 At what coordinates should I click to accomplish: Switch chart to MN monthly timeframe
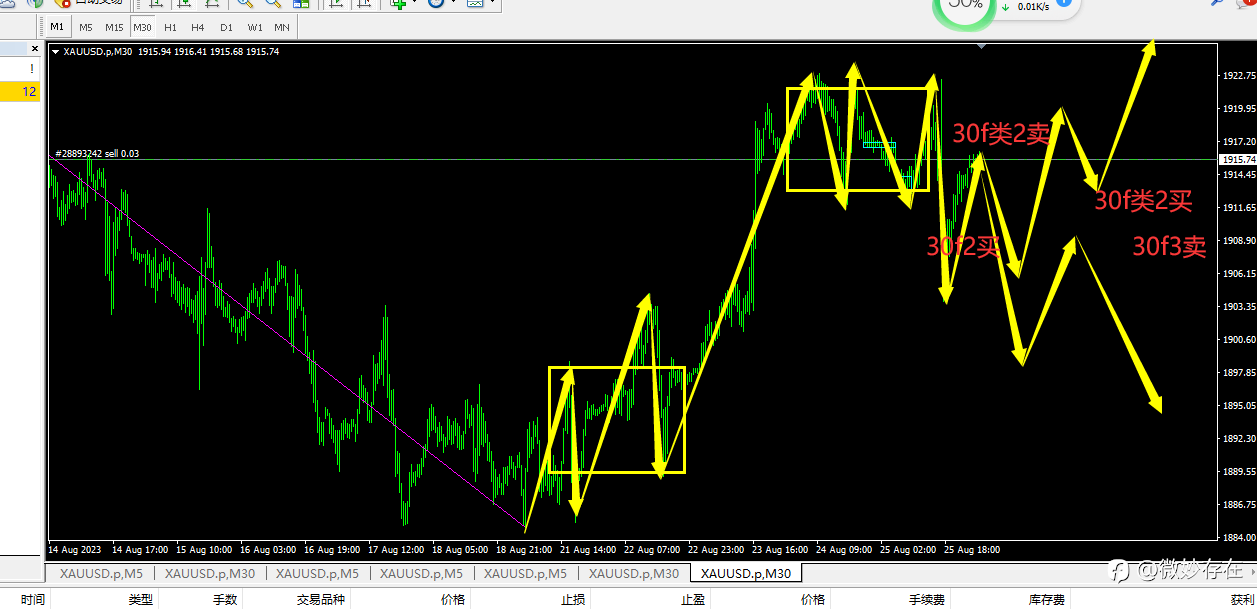pyautogui.click(x=282, y=27)
